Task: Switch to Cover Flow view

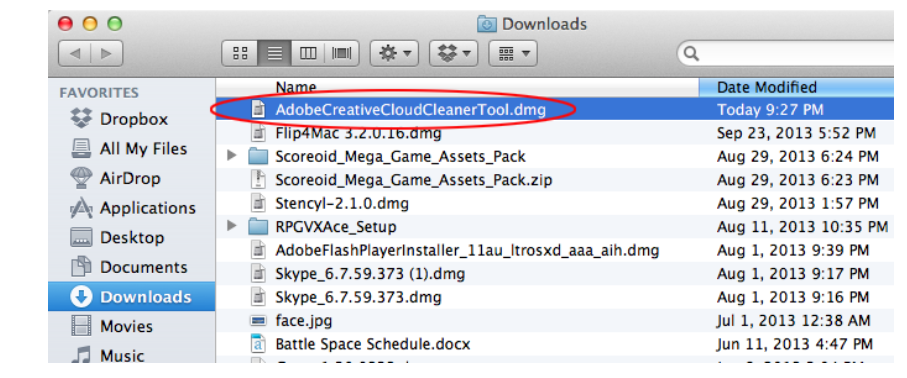Action: (x=342, y=54)
